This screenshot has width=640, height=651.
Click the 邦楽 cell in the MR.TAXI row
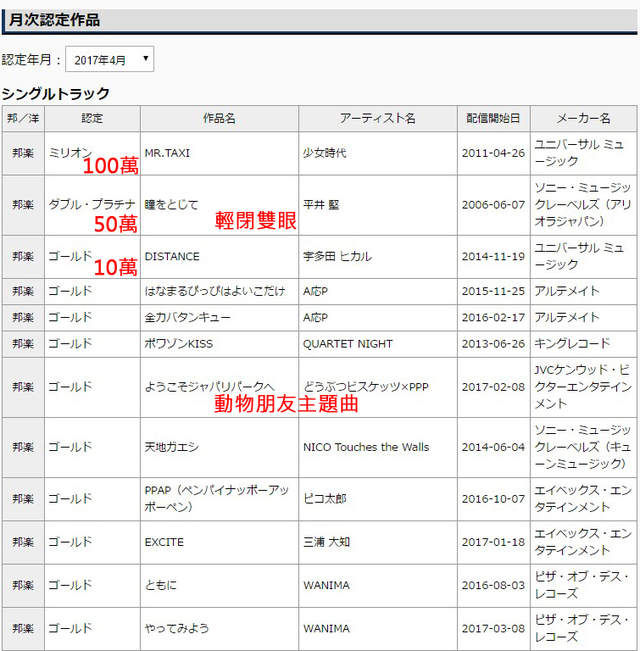pyautogui.click(x=23, y=153)
